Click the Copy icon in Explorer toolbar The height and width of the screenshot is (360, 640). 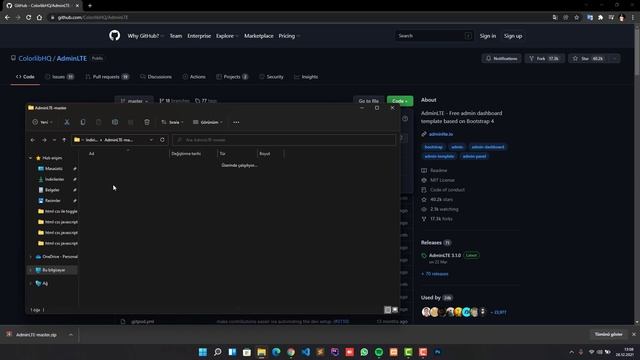pos(83,122)
